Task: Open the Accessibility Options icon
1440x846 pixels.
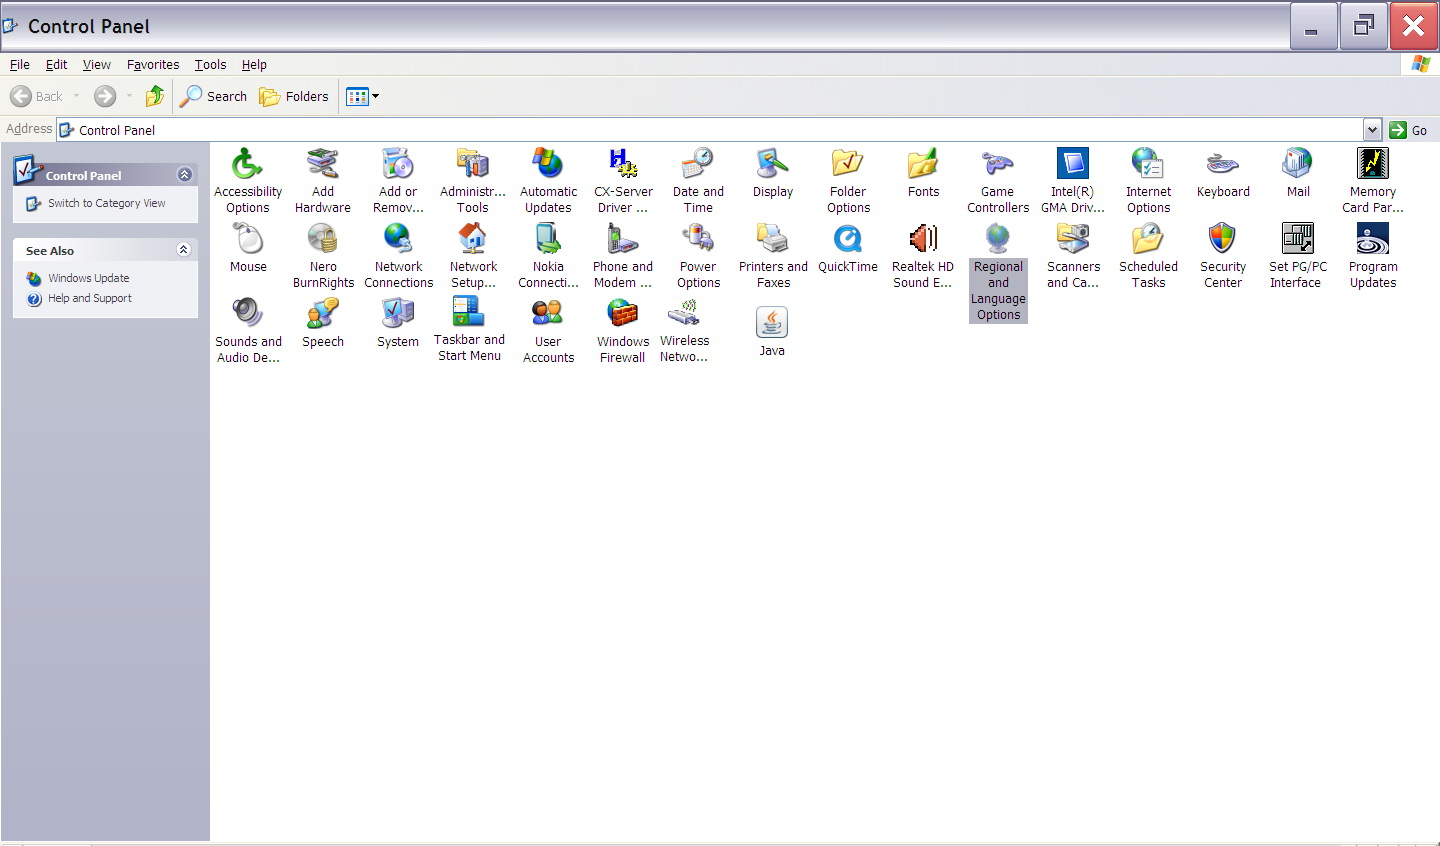Action: 247,165
